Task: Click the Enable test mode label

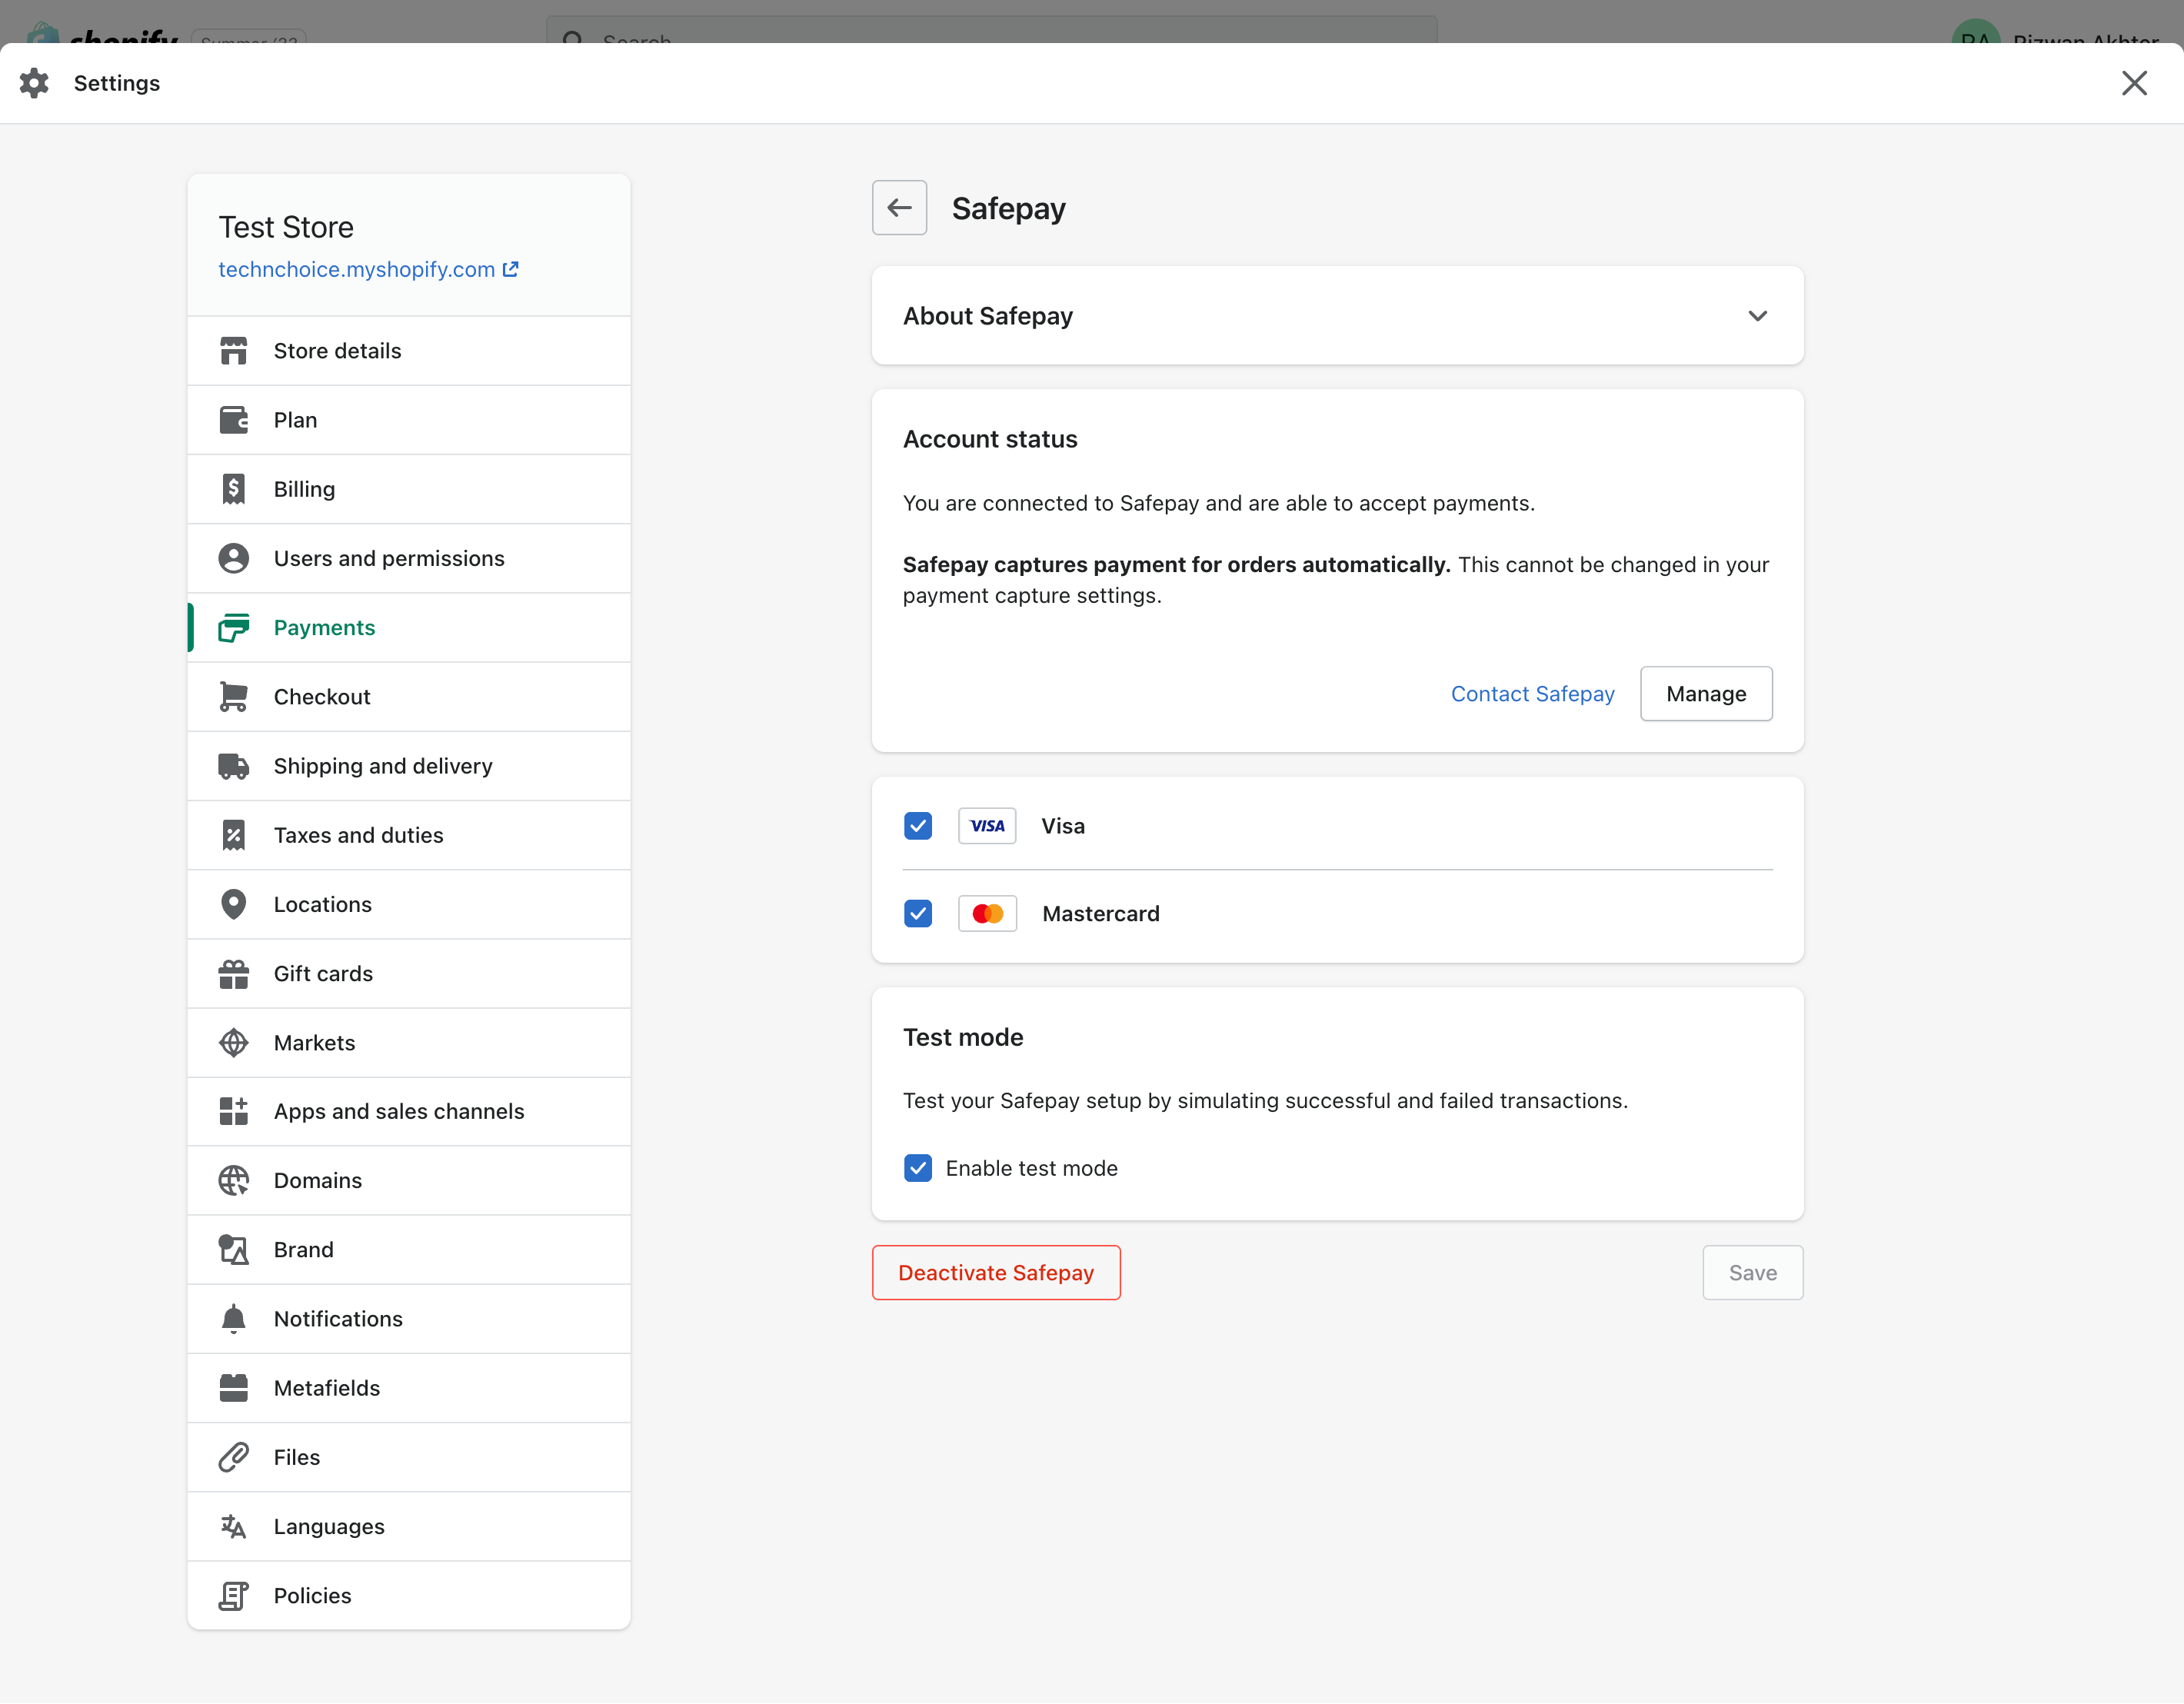Action: click(1031, 1168)
